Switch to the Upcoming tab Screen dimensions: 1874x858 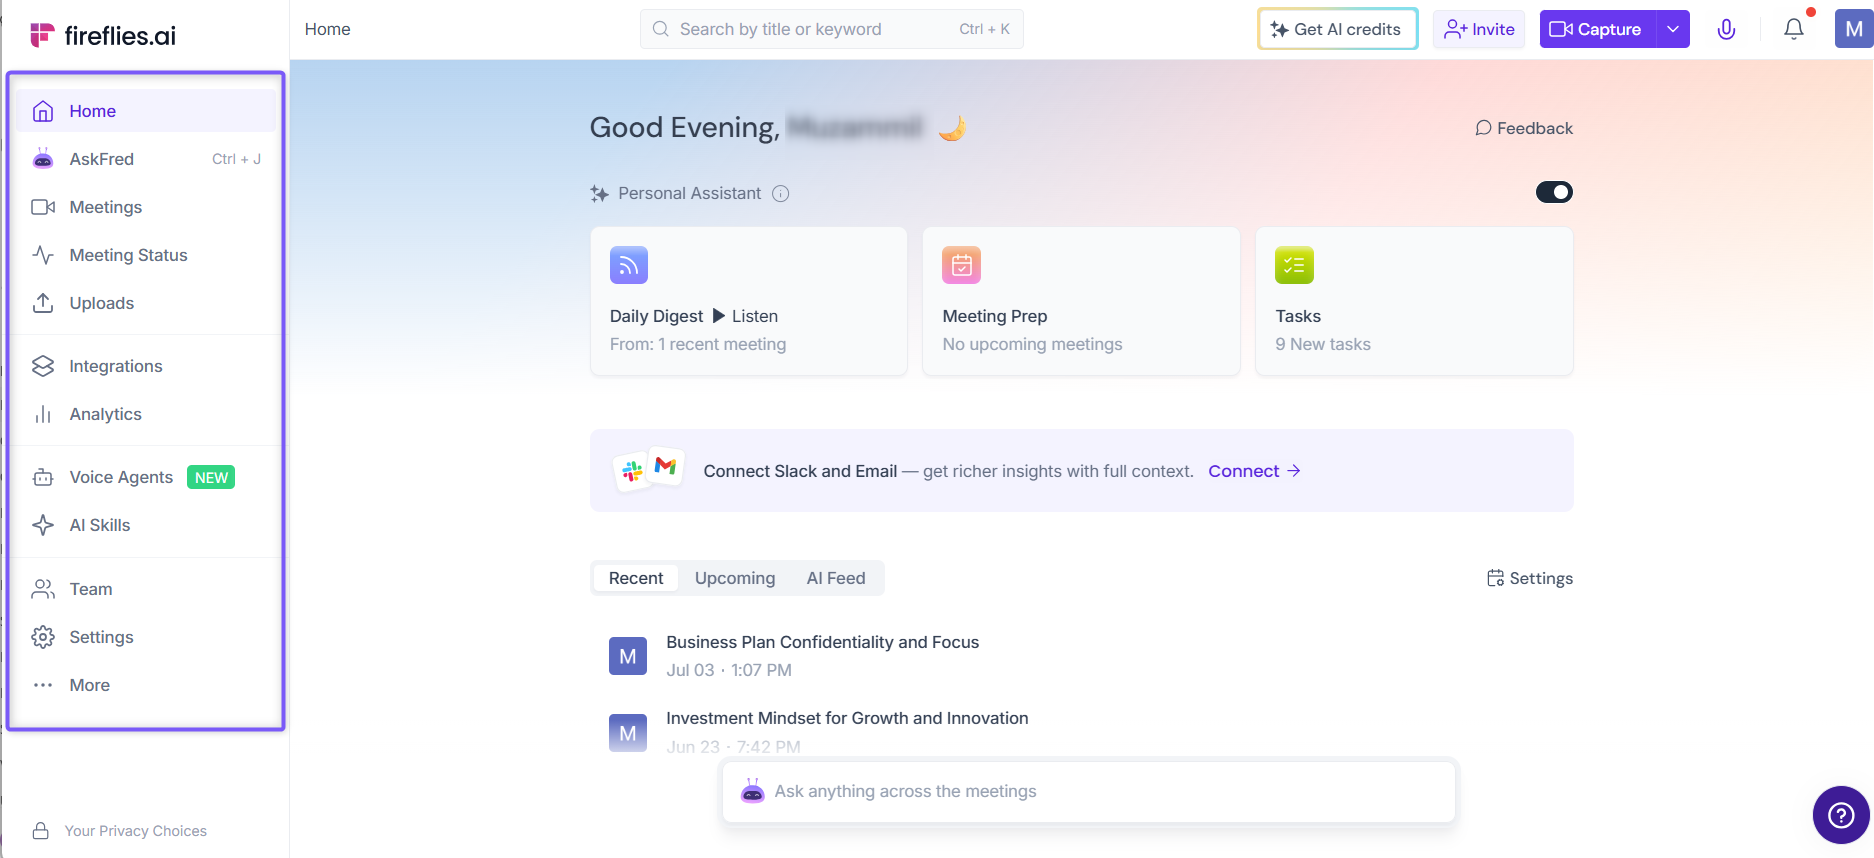point(735,578)
